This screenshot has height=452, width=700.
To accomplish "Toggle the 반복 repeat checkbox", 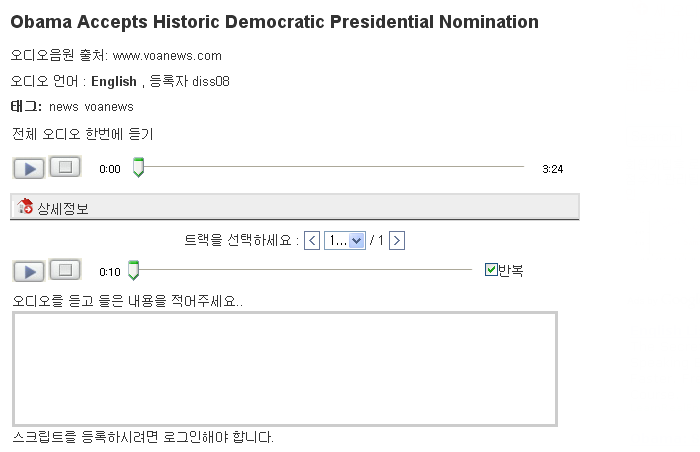I will click(491, 269).
